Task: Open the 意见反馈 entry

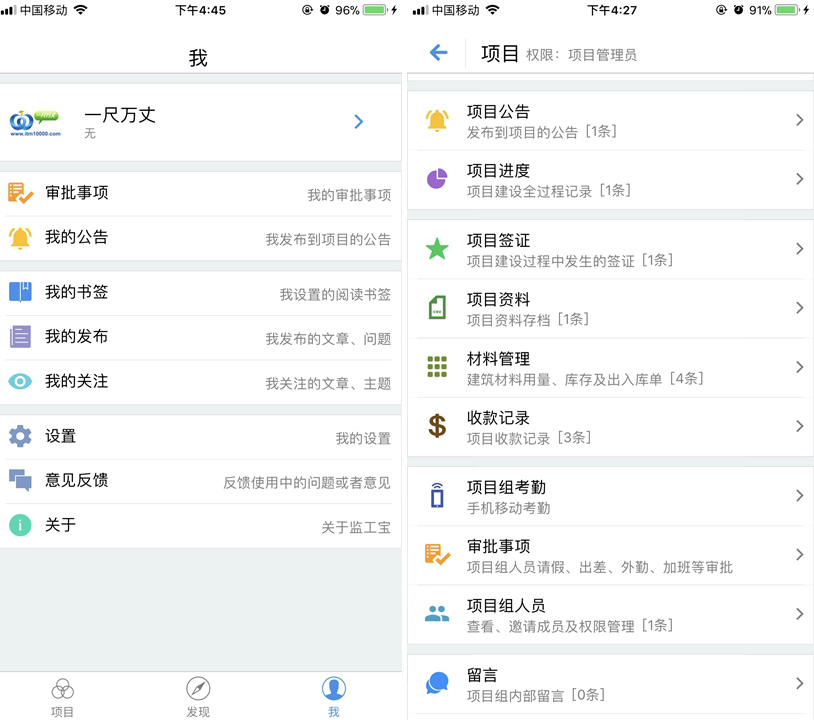Action: (200, 481)
